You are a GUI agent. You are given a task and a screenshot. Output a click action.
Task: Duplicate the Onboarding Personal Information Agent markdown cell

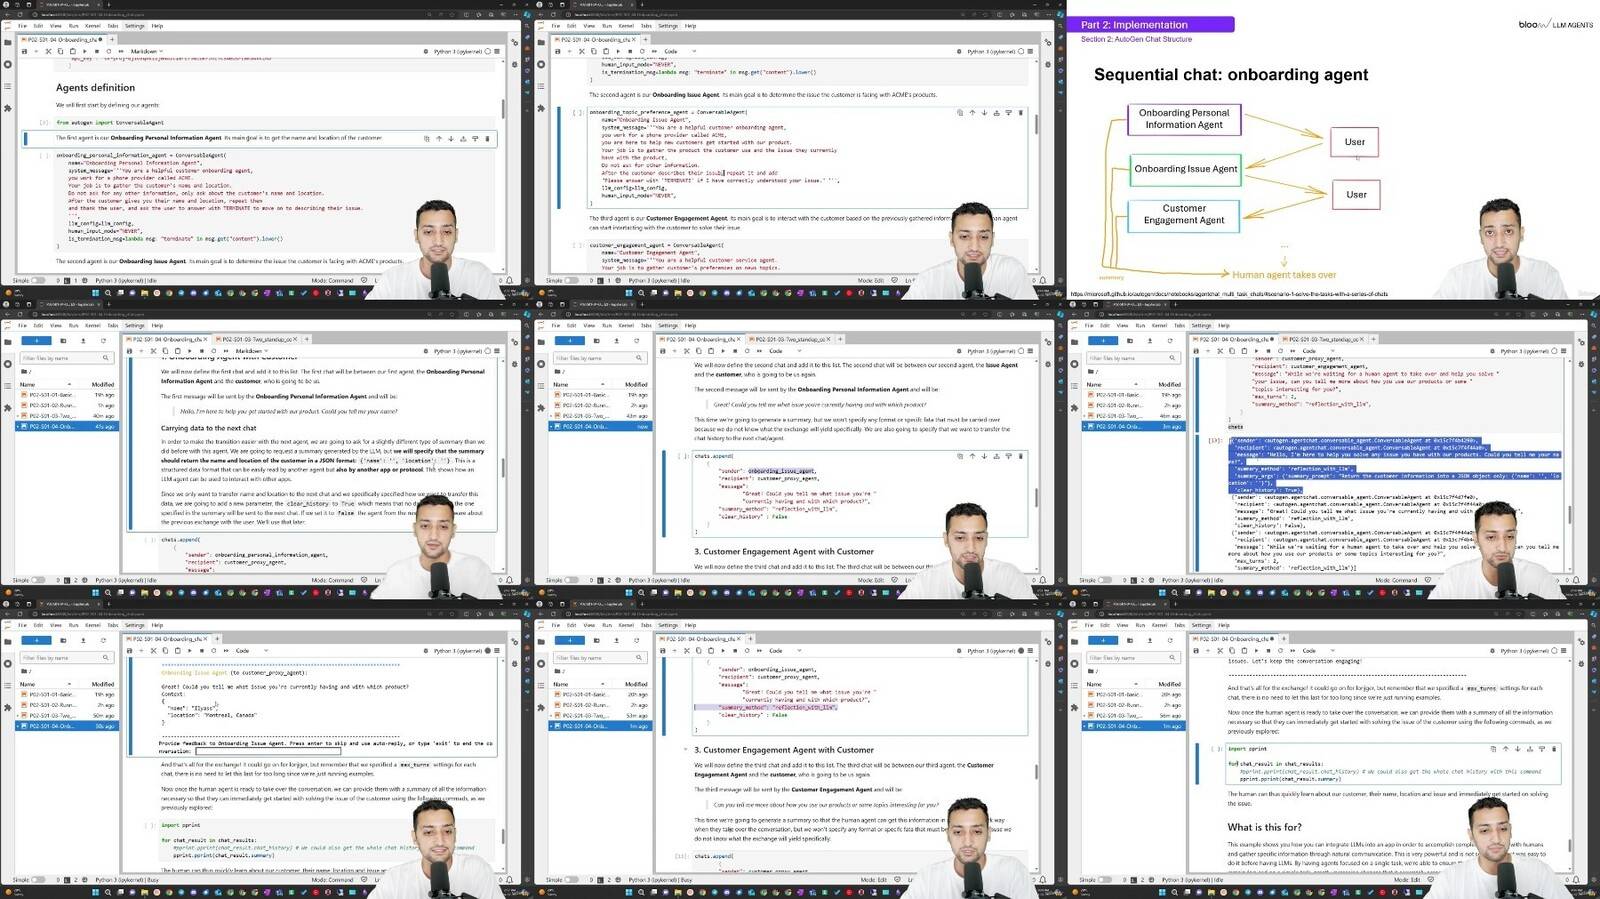426,138
